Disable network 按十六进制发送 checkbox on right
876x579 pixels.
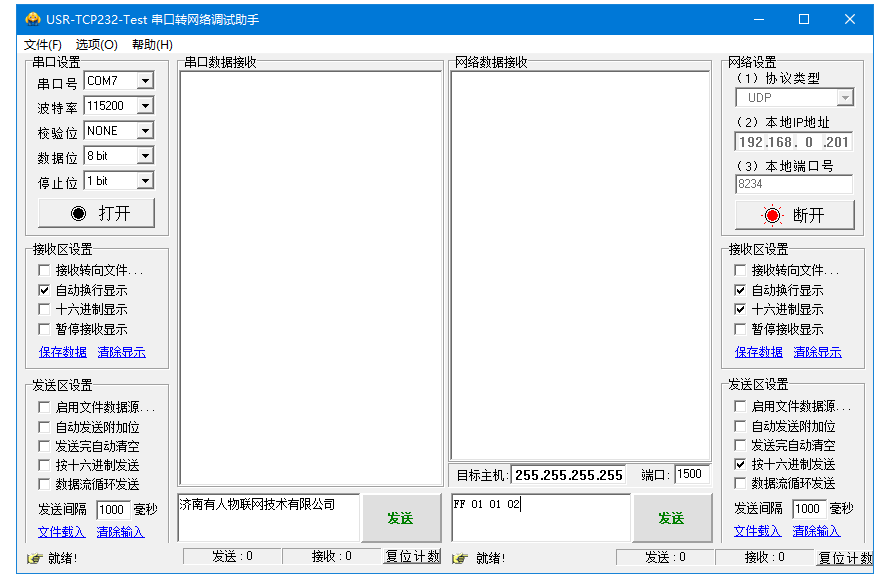point(740,465)
